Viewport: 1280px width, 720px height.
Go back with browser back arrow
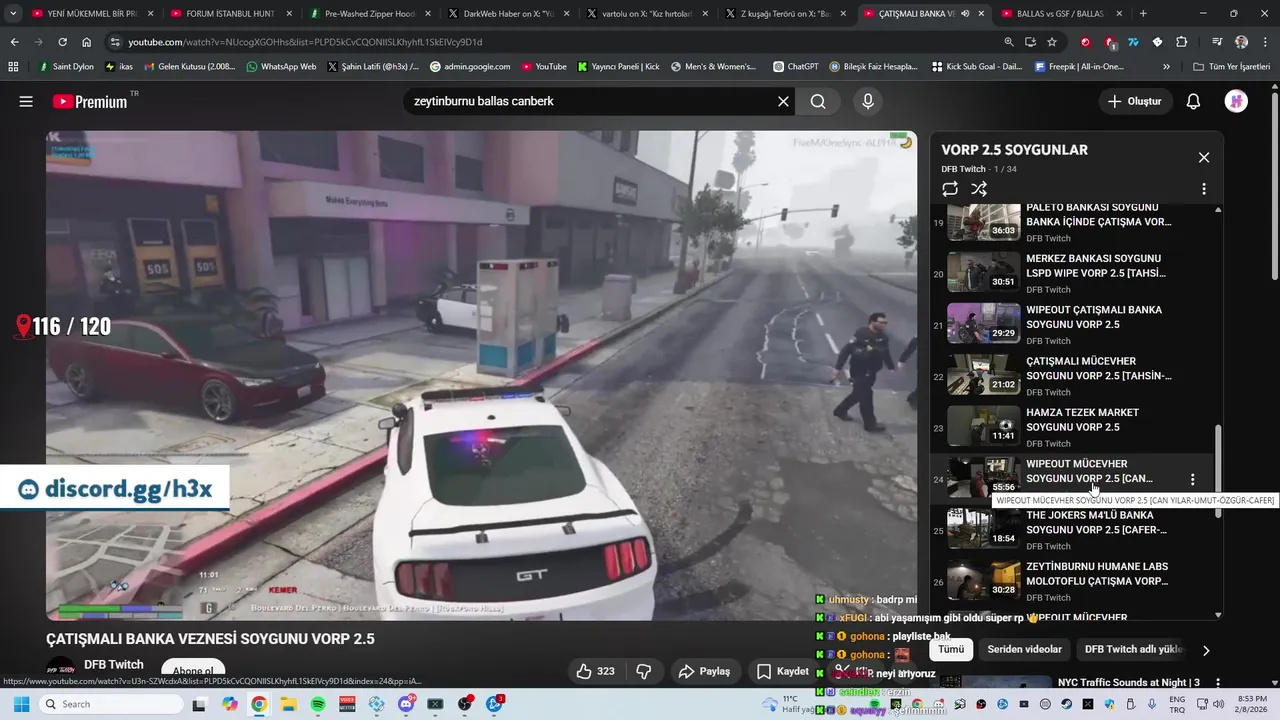[x=14, y=42]
